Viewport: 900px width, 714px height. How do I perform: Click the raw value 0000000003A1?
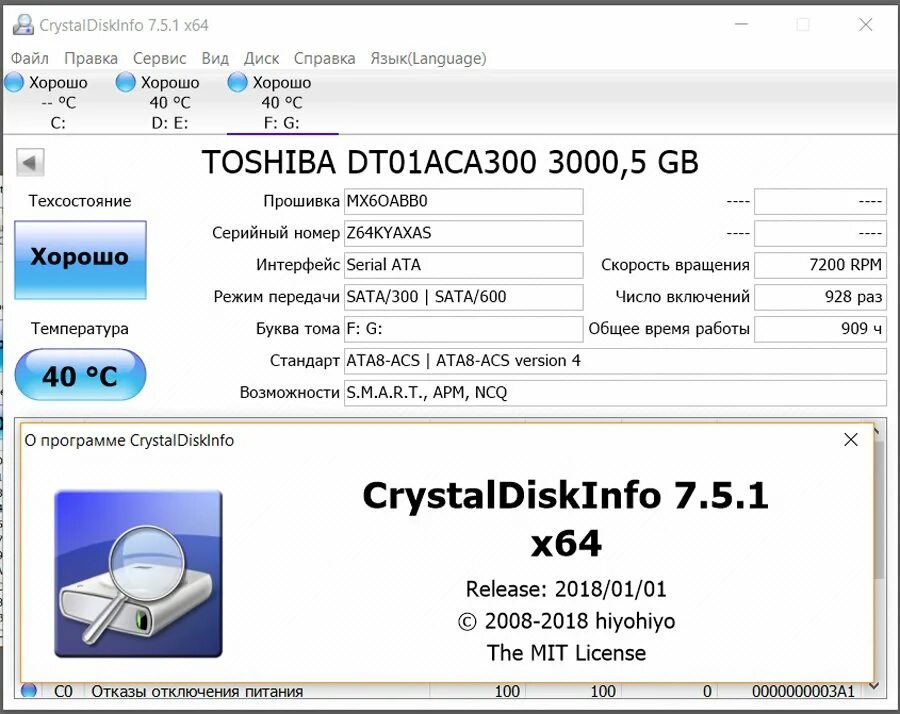803,692
